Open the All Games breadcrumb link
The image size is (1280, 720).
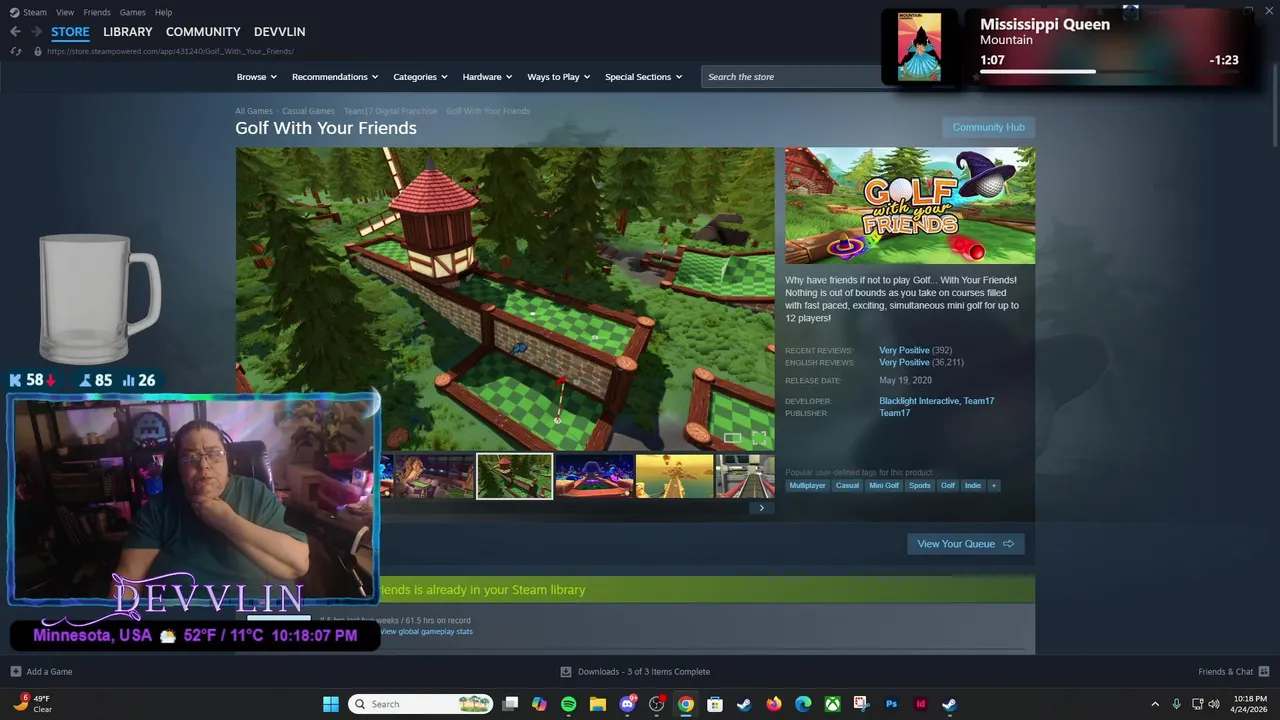254,111
